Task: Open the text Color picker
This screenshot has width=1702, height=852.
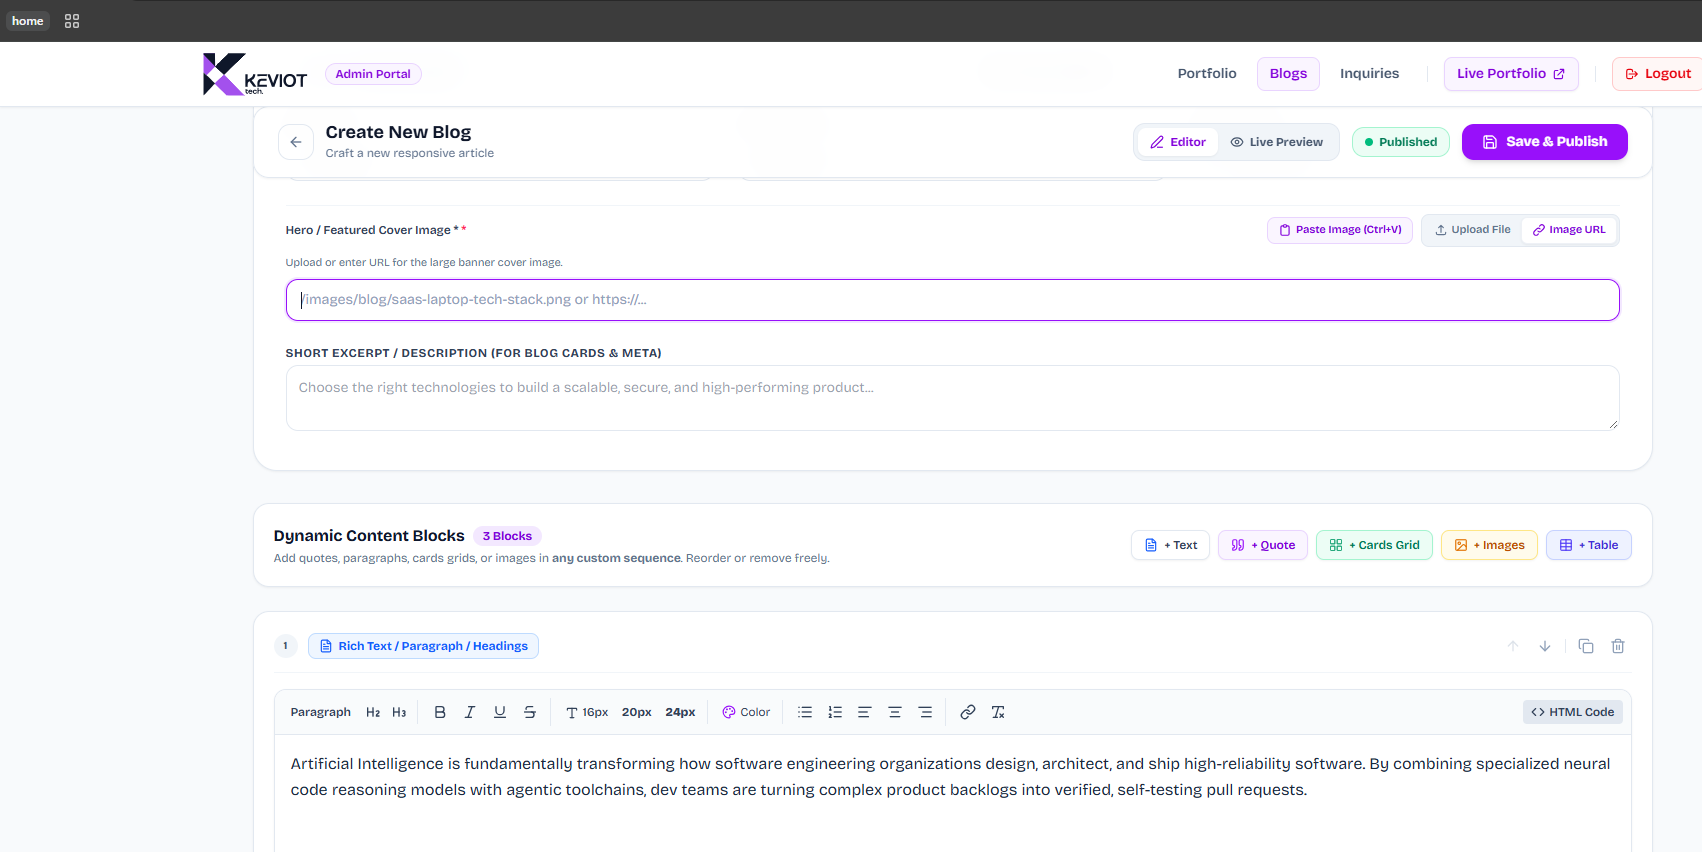Action: (x=746, y=712)
